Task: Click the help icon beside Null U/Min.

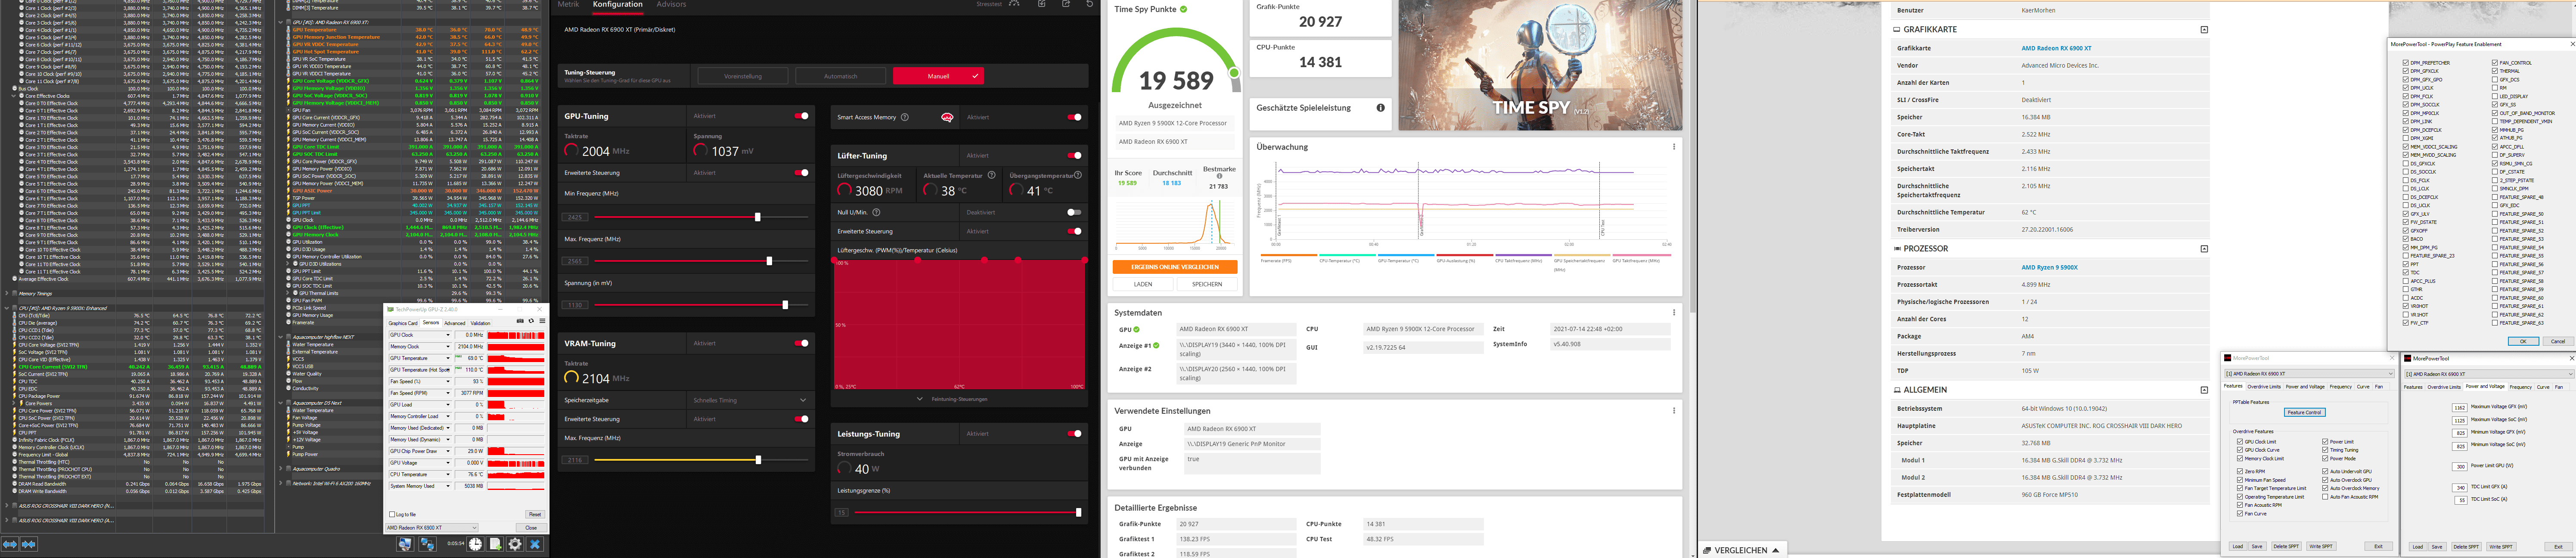Action: coord(876,212)
